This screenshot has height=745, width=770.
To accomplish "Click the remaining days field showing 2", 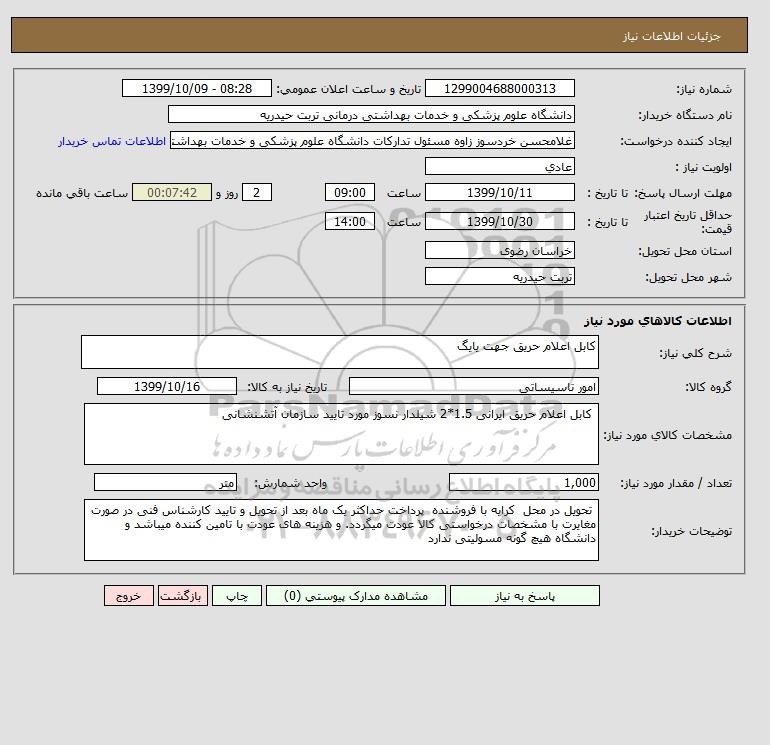I will 257,193.
